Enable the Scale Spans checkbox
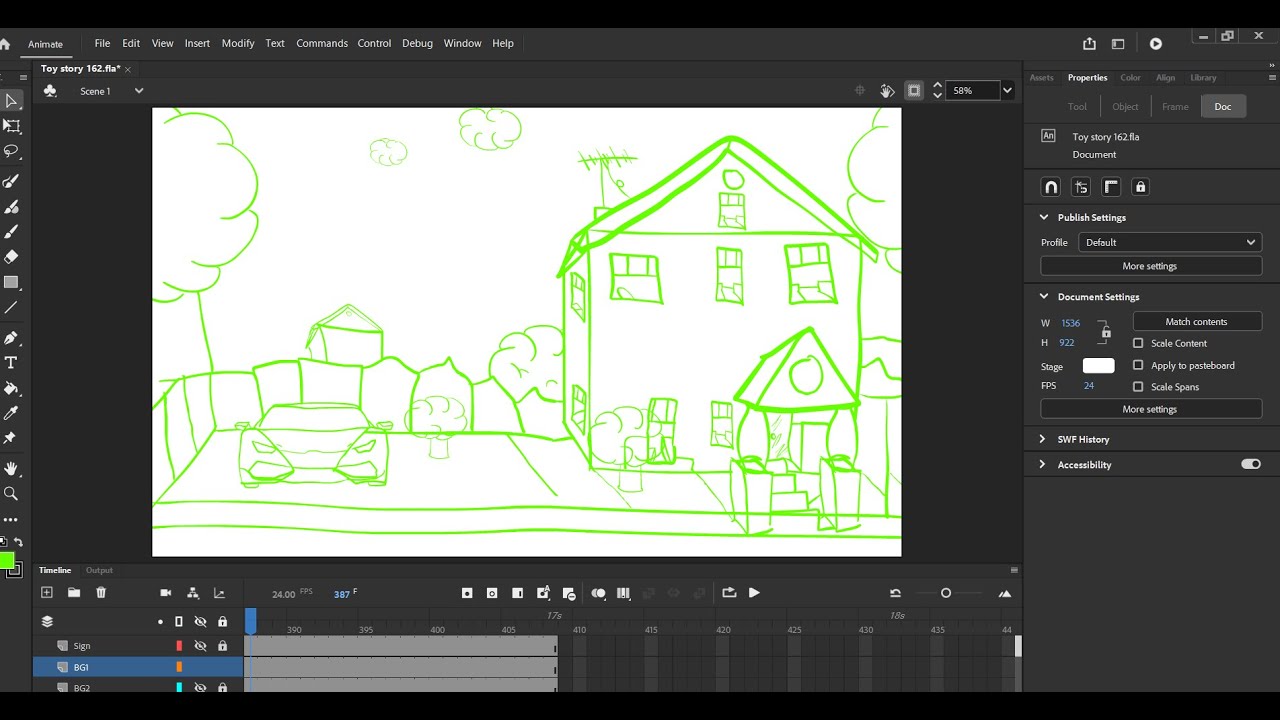This screenshot has height=720, width=1280. click(x=1138, y=387)
